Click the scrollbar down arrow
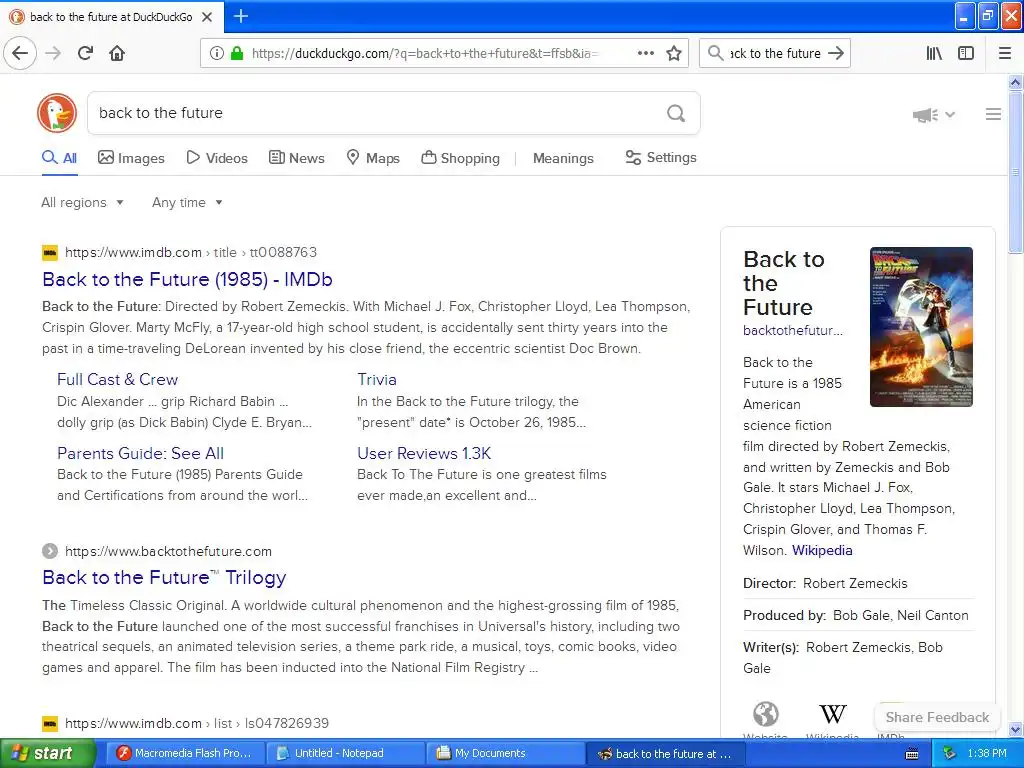The height and width of the screenshot is (768, 1024). click(x=1015, y=729)
